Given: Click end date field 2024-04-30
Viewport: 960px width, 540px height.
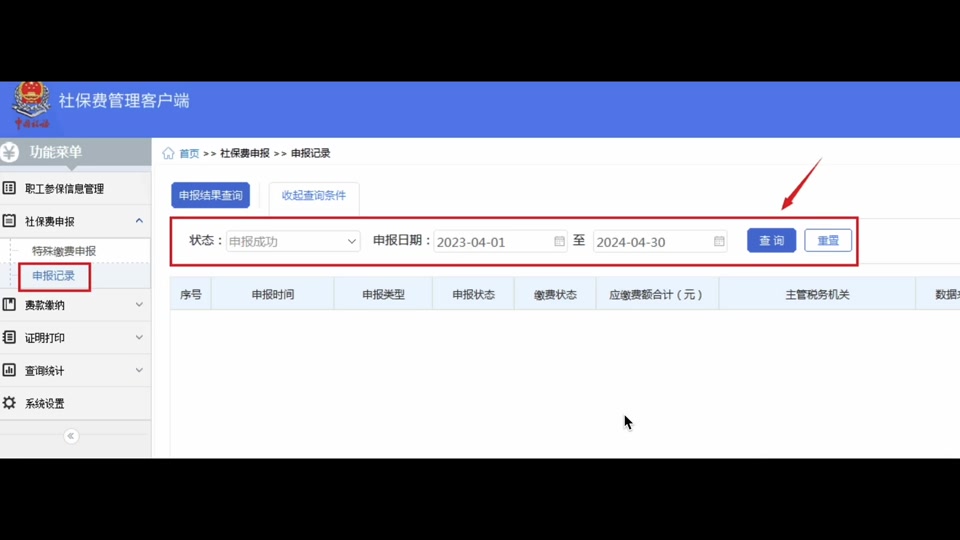Looking at the screenshot, I should coord(660,241).
